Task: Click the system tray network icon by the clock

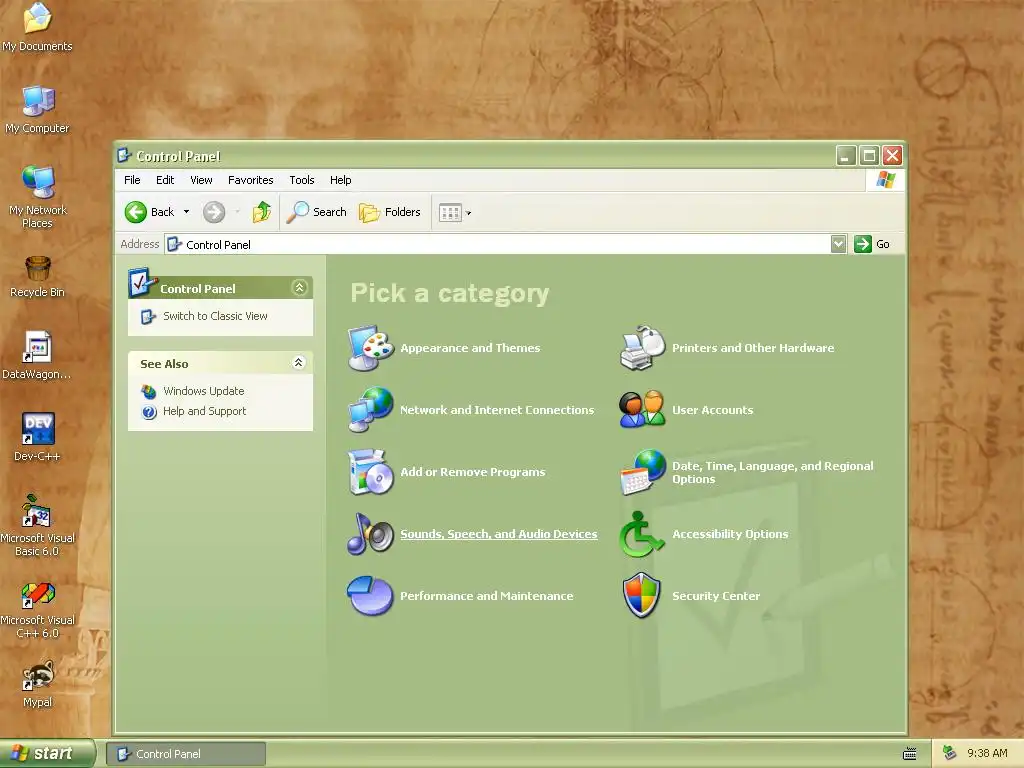Action: click(950, 753)
